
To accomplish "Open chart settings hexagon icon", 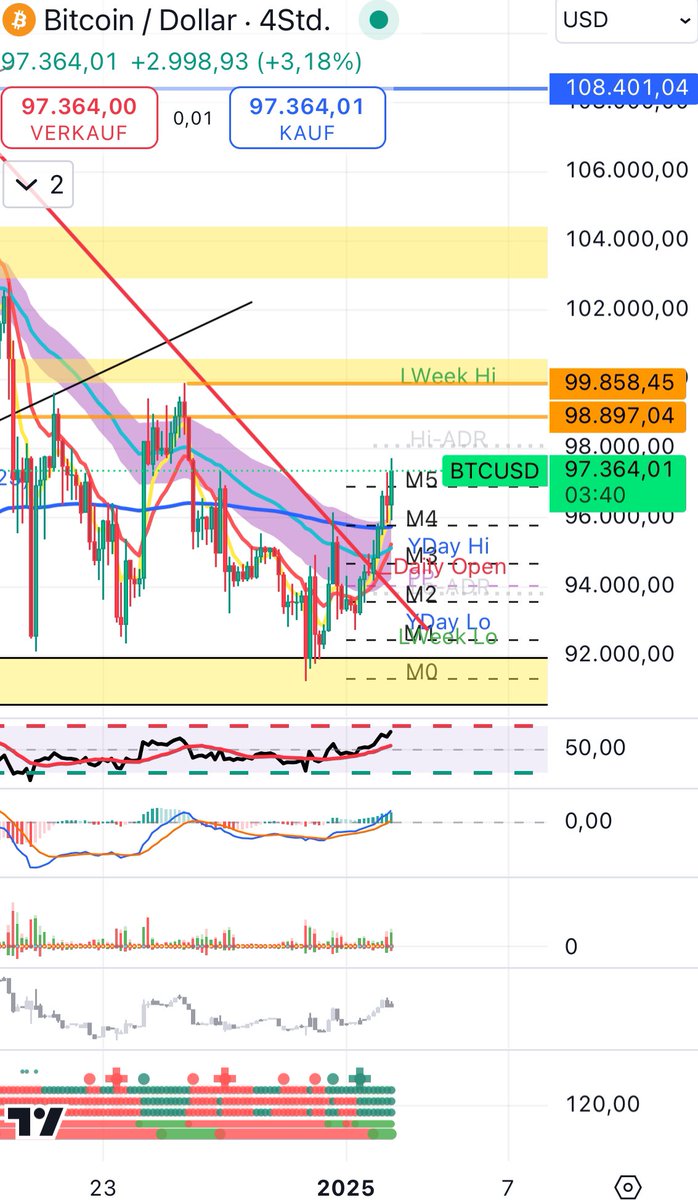I will click(627, 1187).
